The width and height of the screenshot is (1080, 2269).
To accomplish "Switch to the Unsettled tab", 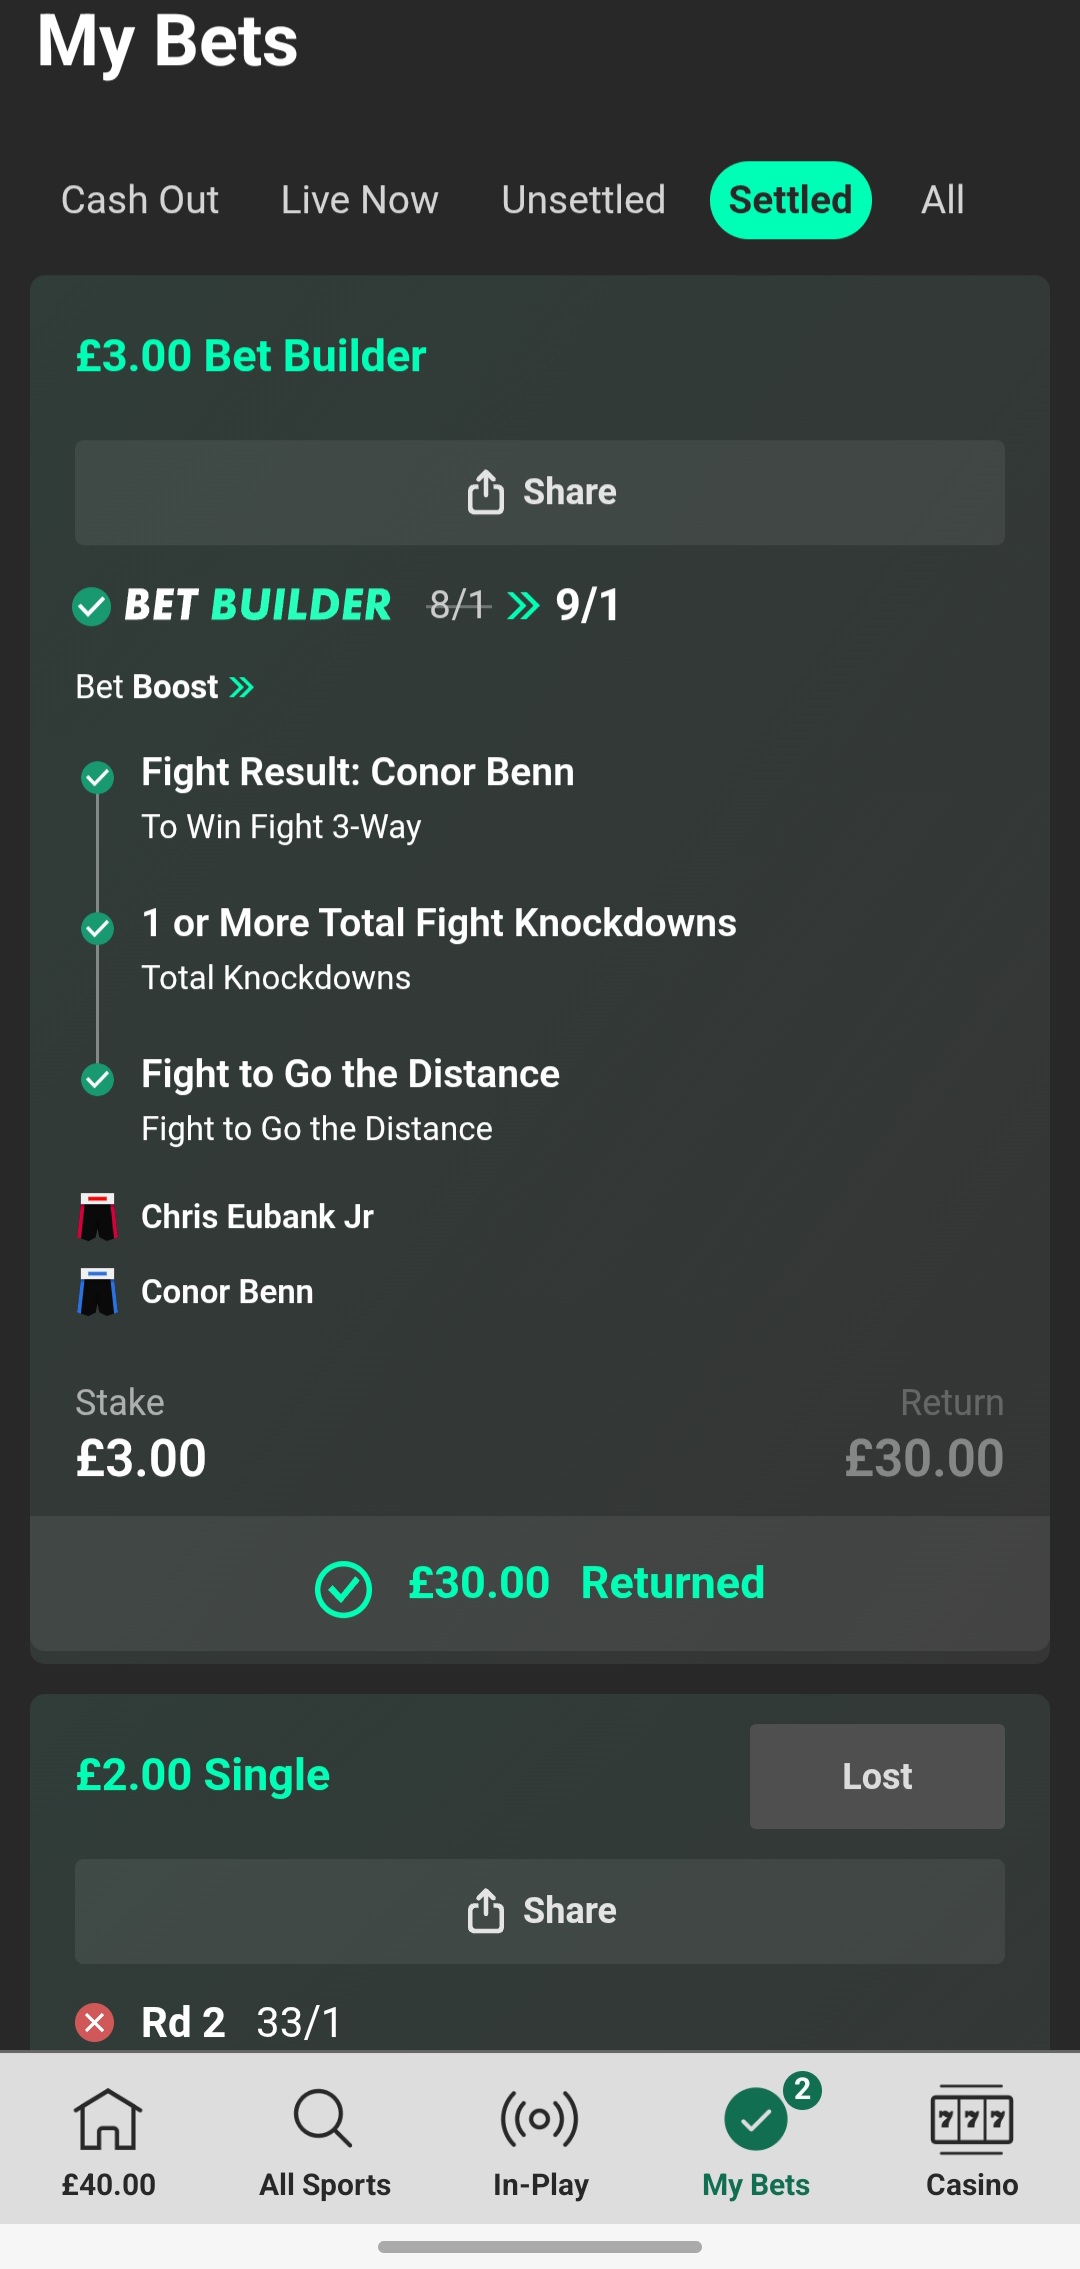I will (583, 200).
